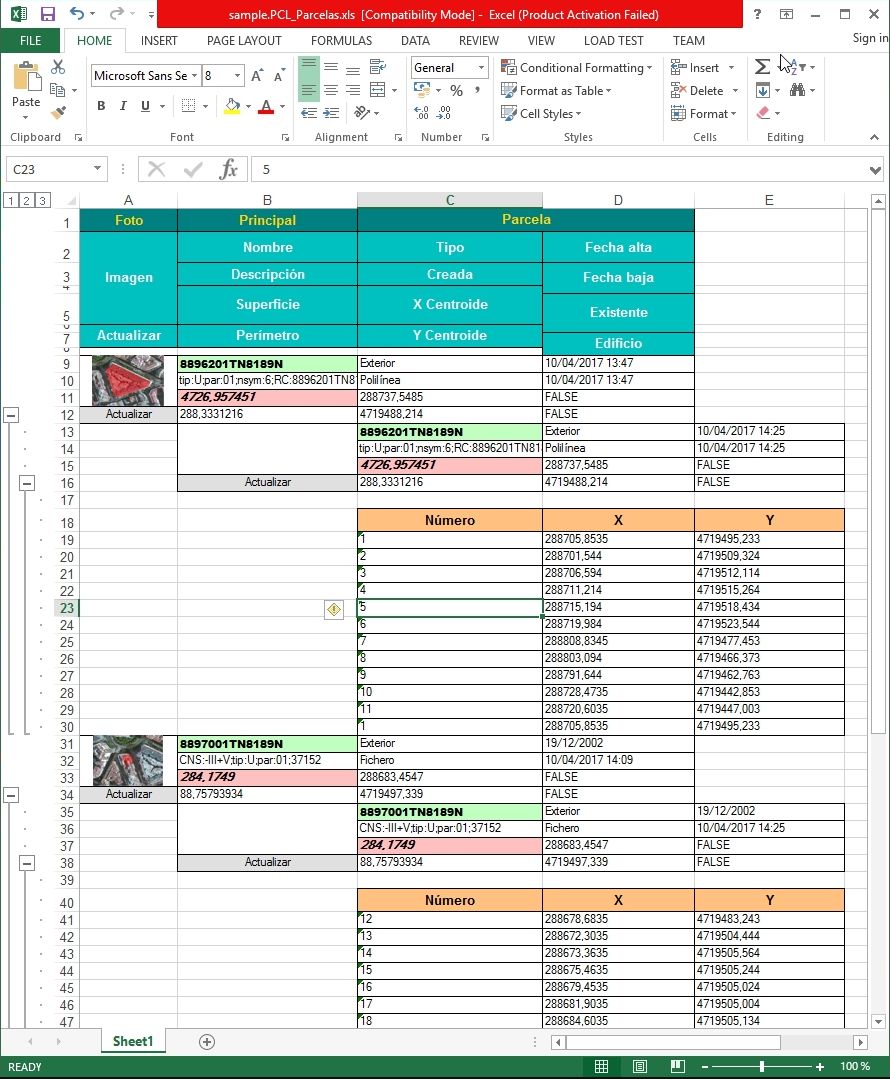Save the workbook with the floppy icon
This screenshot has width=890, height=1079.
(x=47, y=14)
